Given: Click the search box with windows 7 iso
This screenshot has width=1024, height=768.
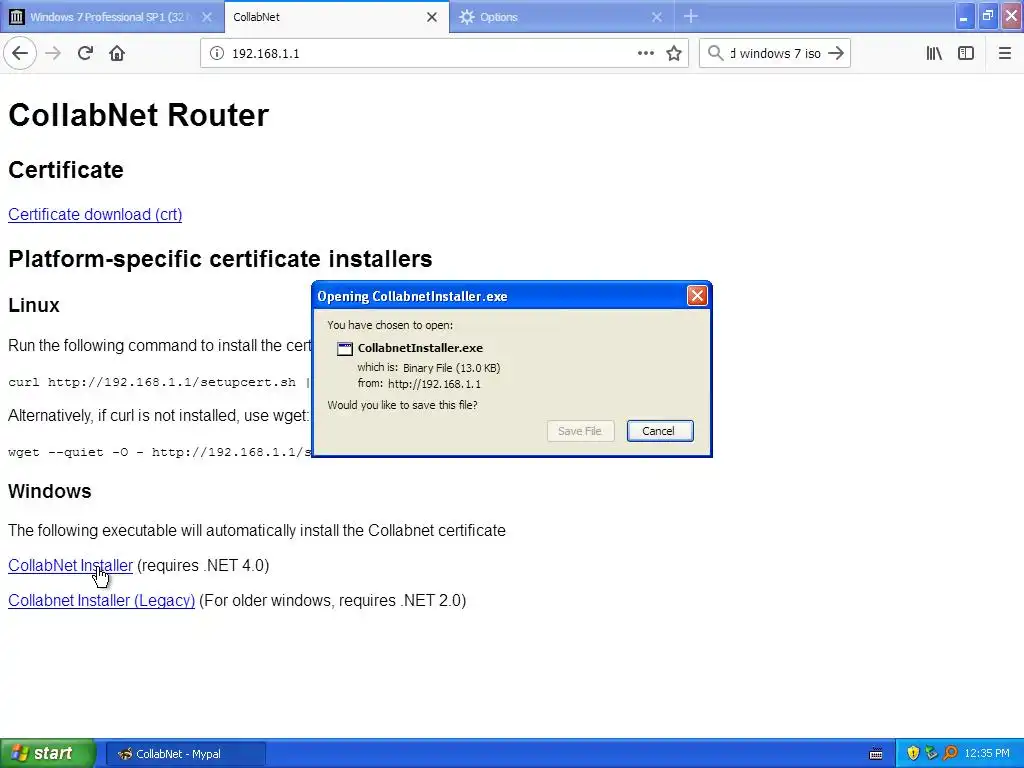Looking at the screenshot, I should [774, 53].
